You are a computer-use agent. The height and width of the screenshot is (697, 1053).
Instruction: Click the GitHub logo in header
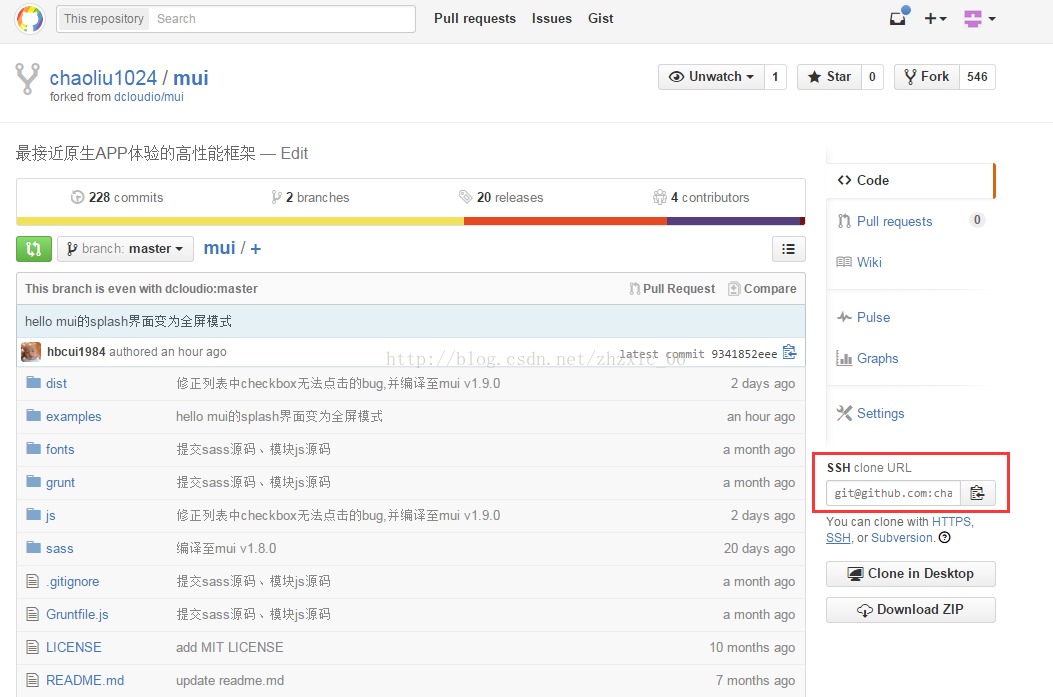[x=30, y=19]
